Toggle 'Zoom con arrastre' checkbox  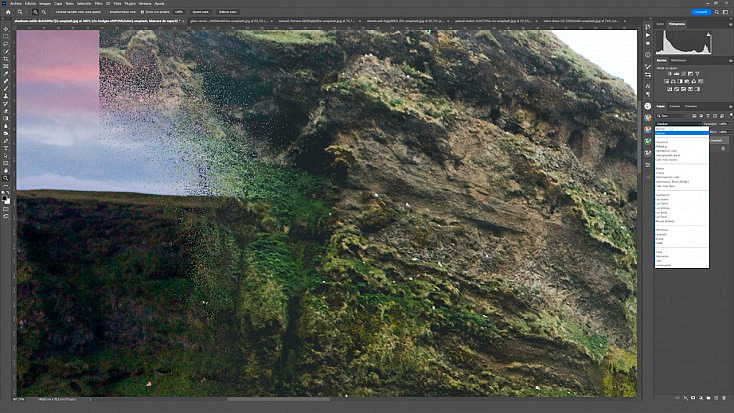click(x=142, y=12)
